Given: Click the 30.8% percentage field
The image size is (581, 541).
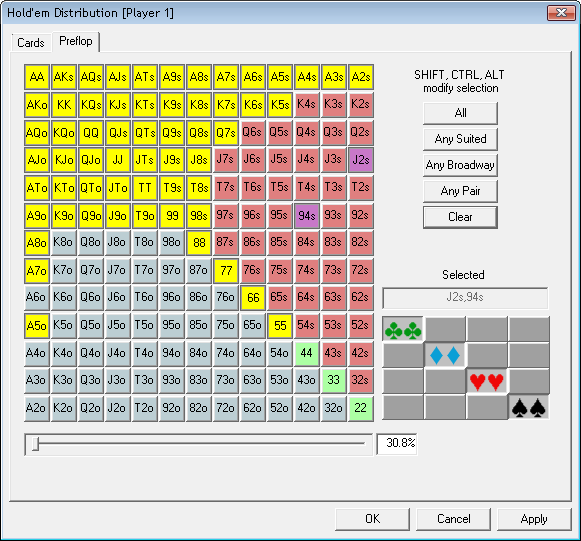Looking at the screenshot, I should pyautogui.click(x=397, y=443).
